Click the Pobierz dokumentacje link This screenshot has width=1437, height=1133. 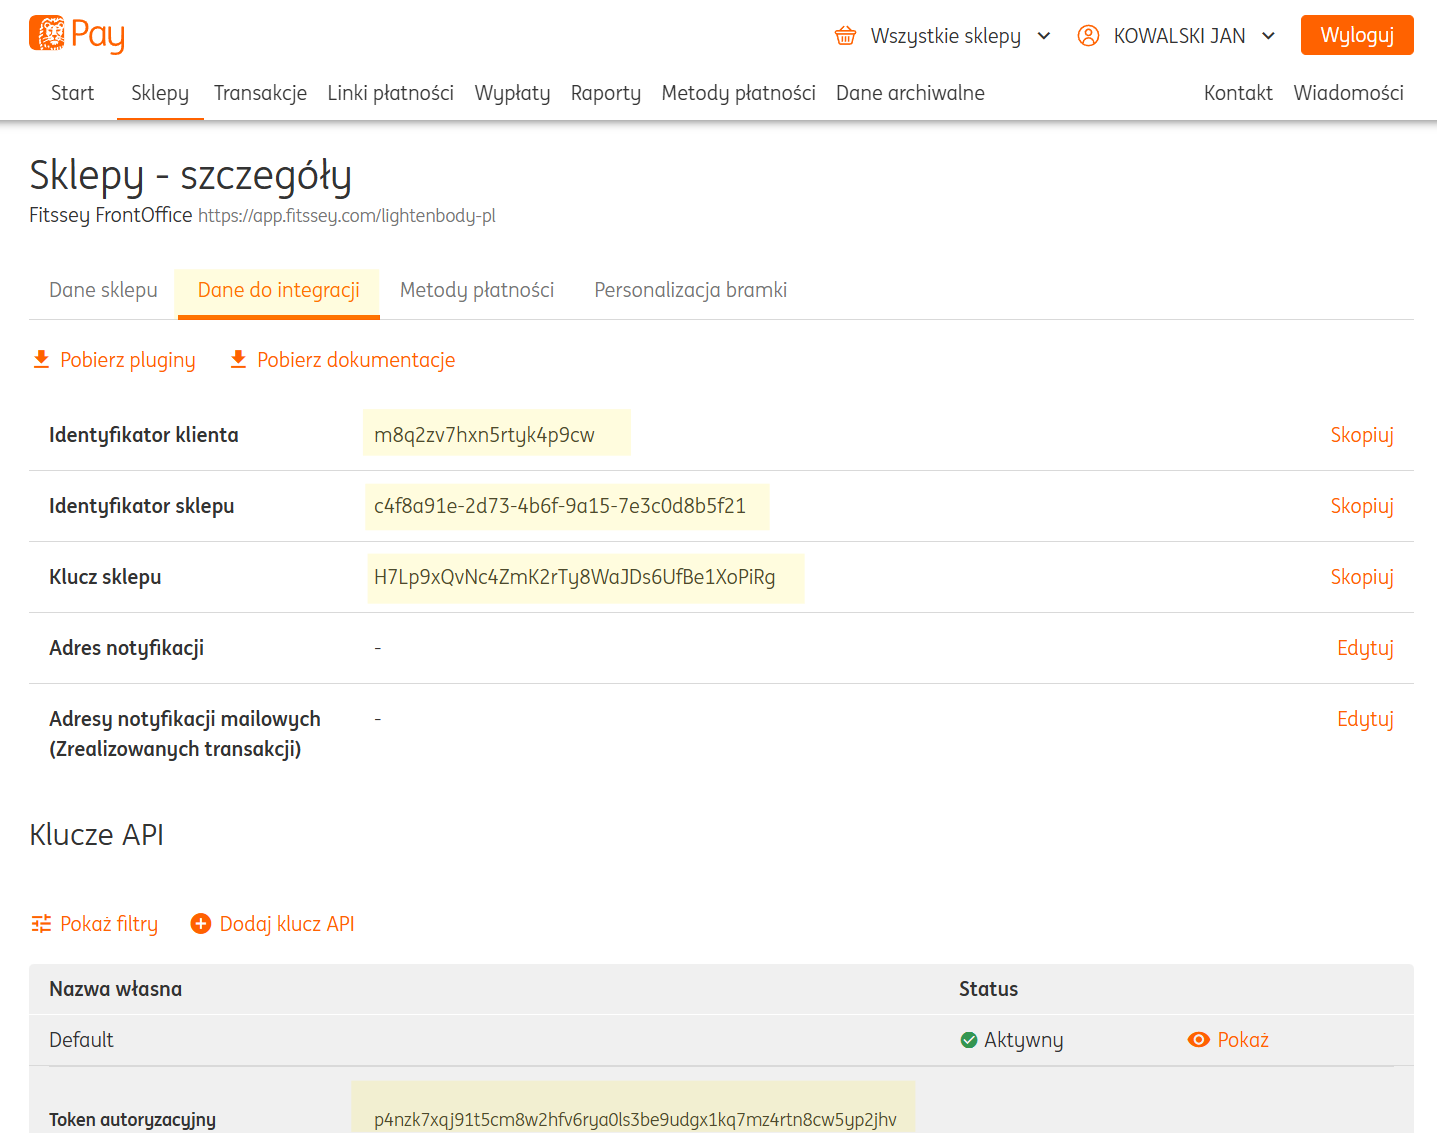[356, 360]
